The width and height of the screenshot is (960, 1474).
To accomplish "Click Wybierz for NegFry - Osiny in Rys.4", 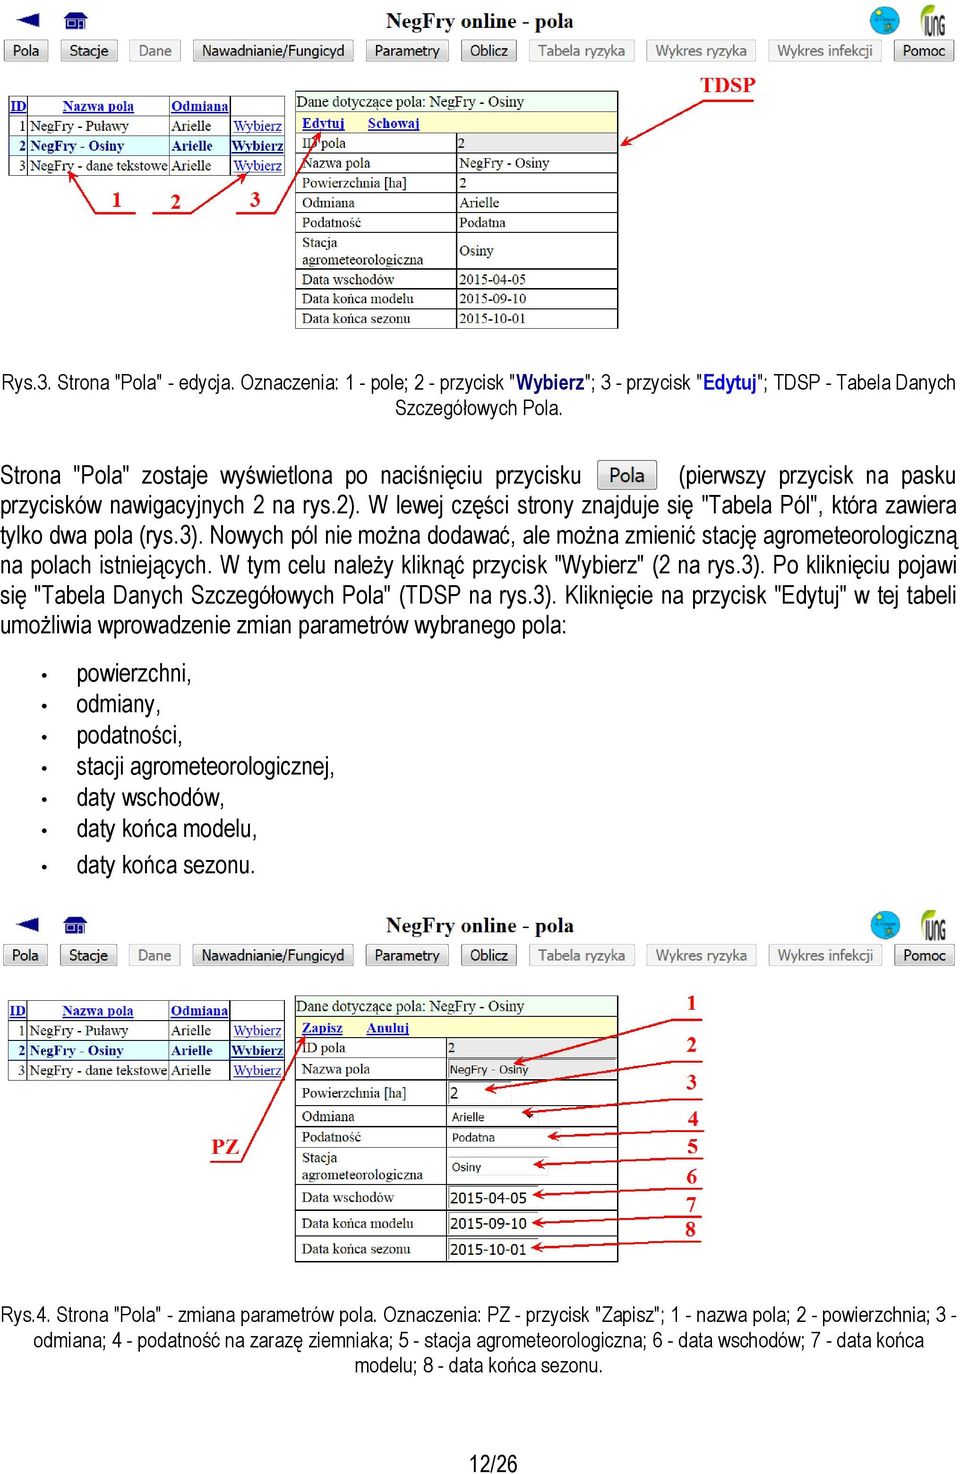I will (258, 1050).
